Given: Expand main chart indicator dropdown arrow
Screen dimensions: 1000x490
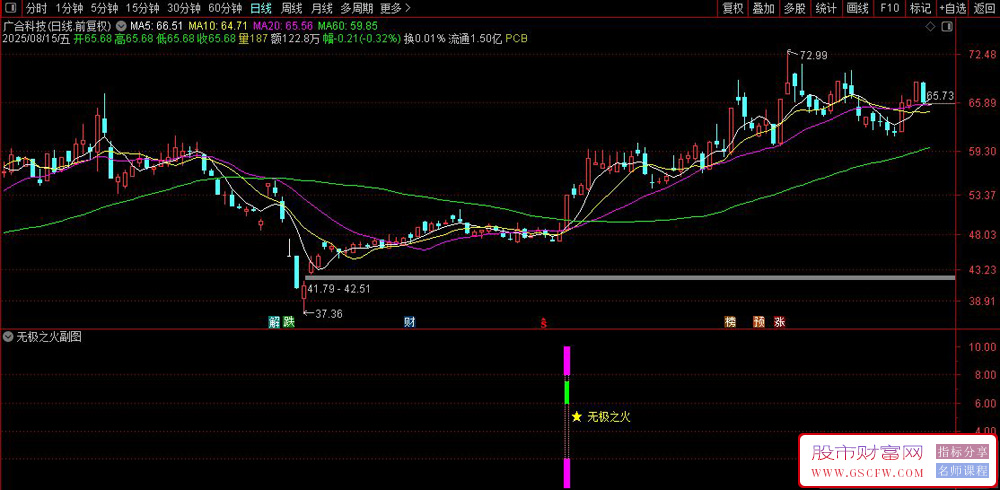Looking at the screenshot, I should pos(121,27).
